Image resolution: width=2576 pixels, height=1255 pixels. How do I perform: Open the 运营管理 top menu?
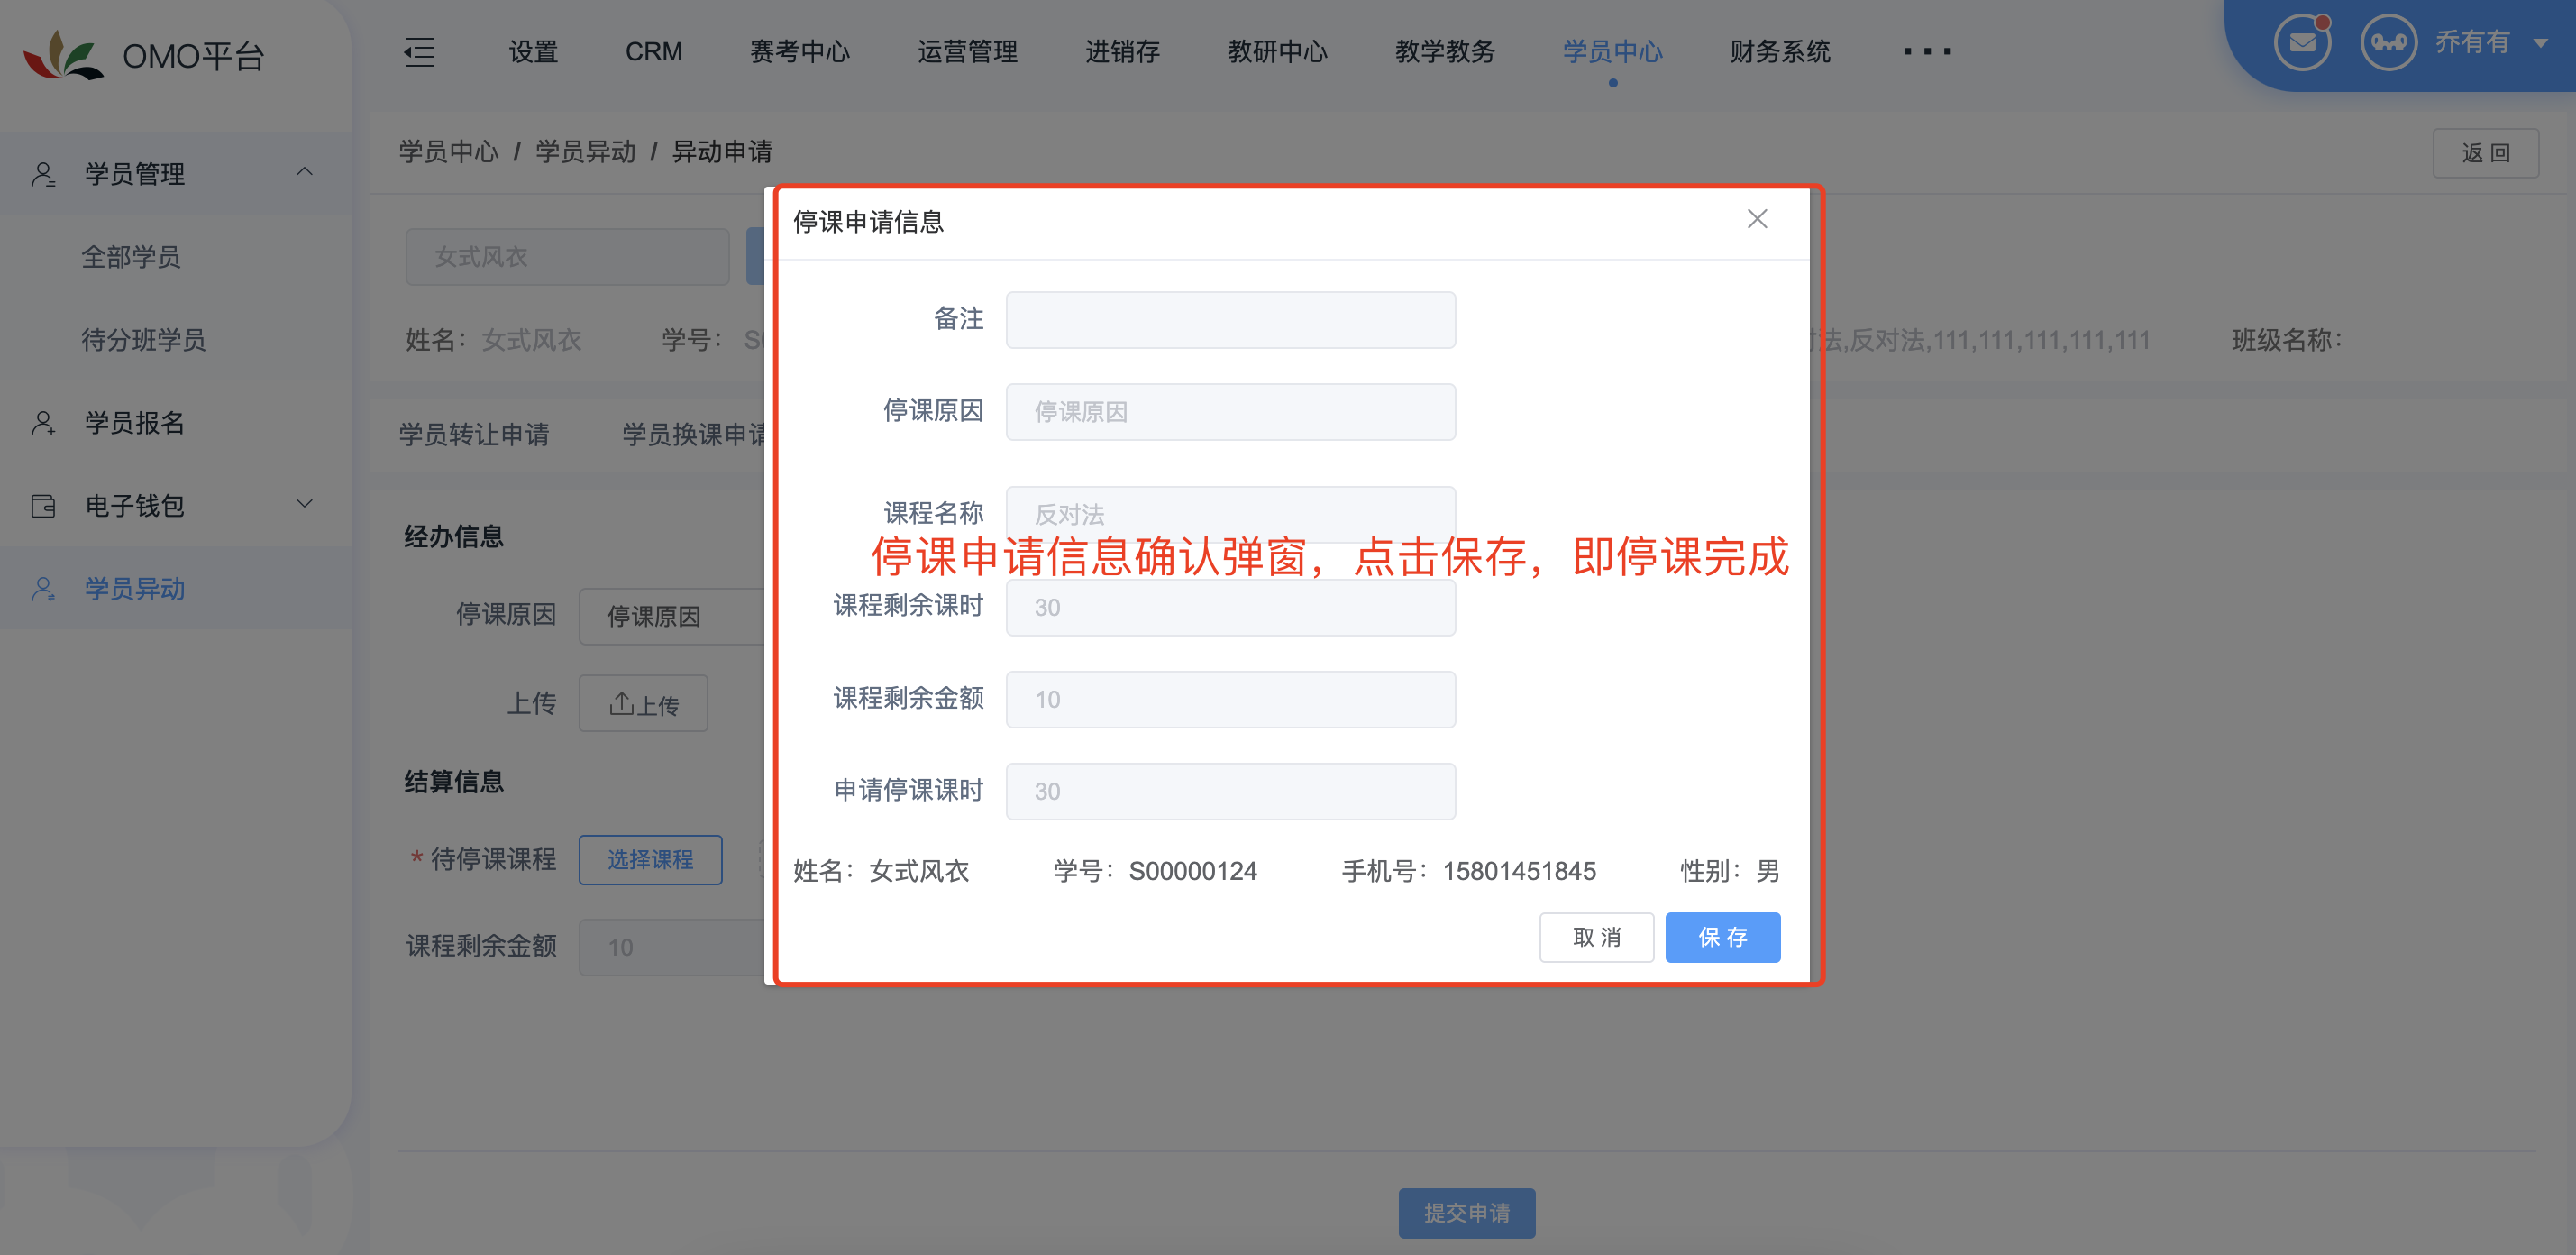967,52
